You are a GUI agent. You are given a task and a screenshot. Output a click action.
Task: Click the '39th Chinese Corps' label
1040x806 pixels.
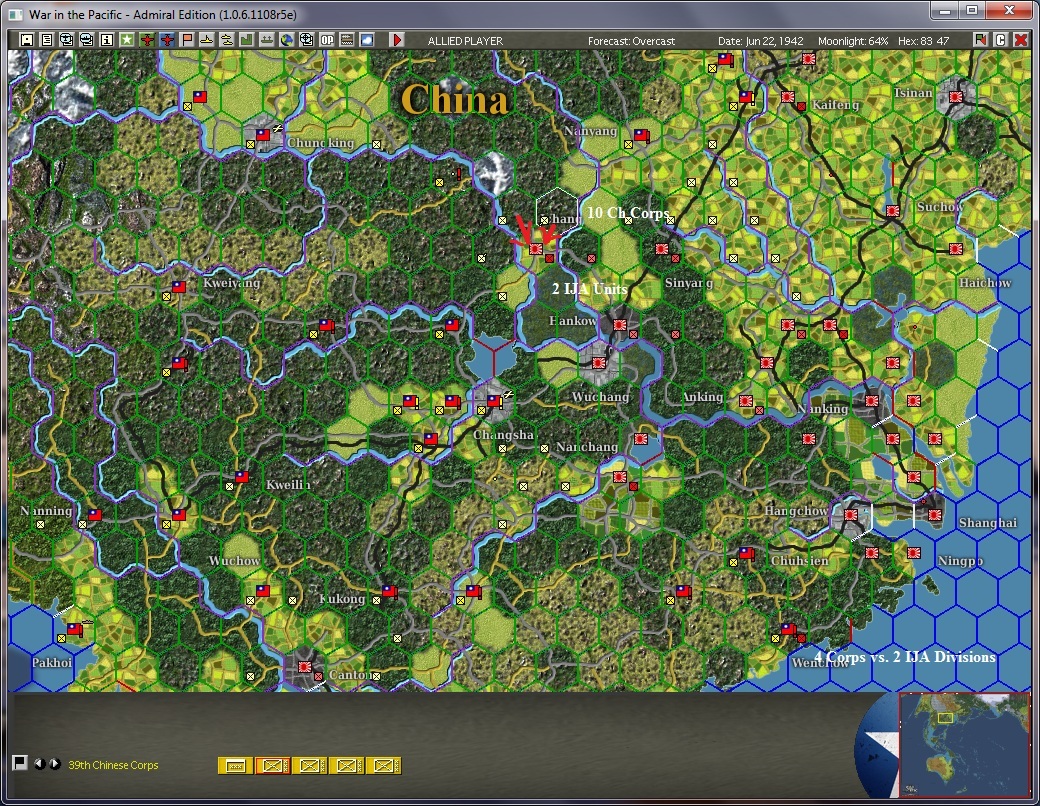pyautogui.click(x=113, y=765)
